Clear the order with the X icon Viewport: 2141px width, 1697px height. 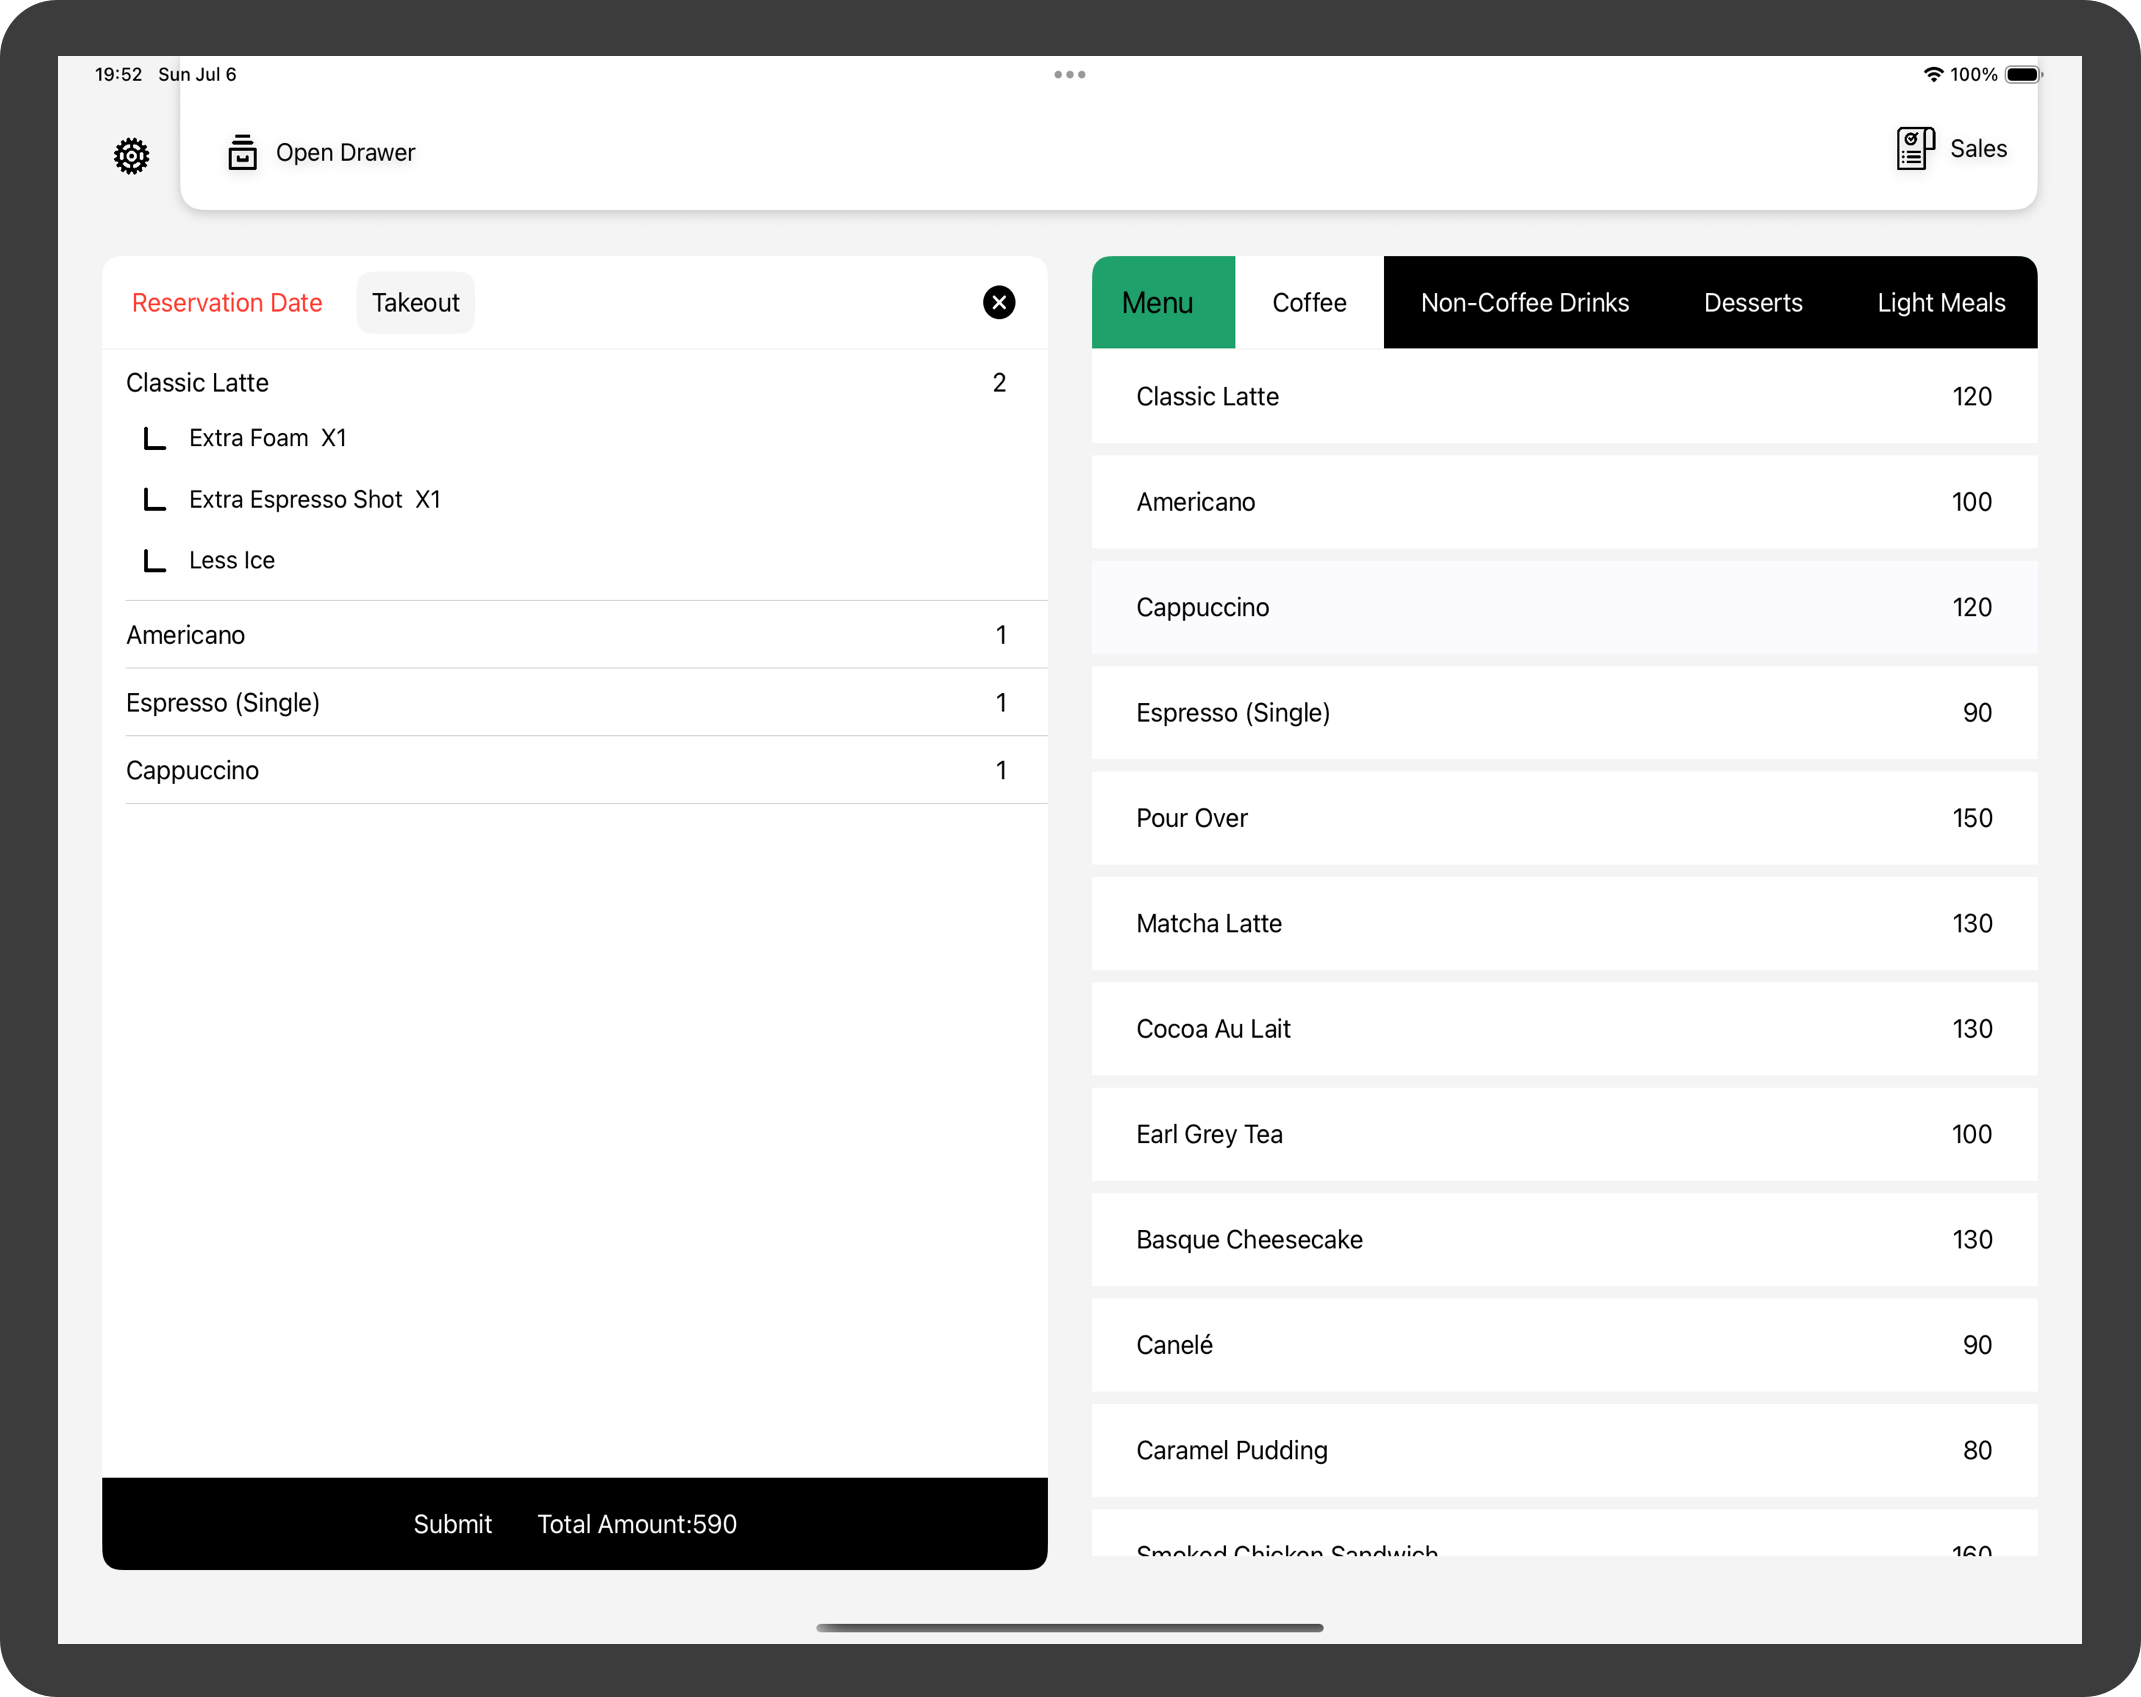[998, 302]
